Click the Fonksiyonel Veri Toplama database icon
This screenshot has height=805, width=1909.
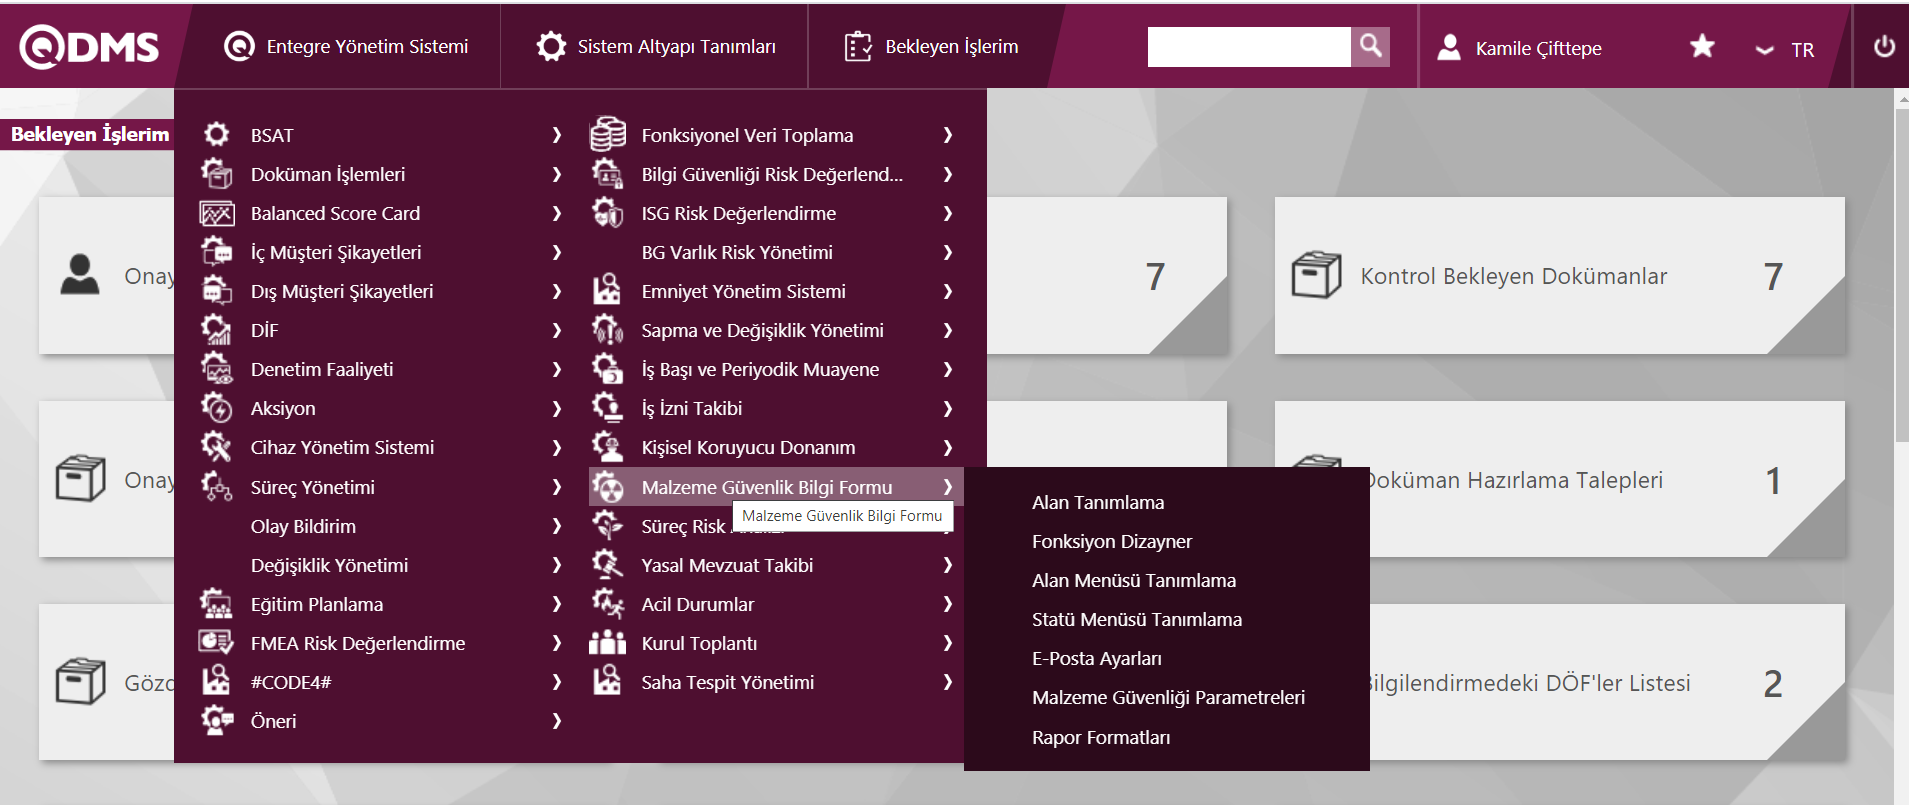(x=607, y=134)
